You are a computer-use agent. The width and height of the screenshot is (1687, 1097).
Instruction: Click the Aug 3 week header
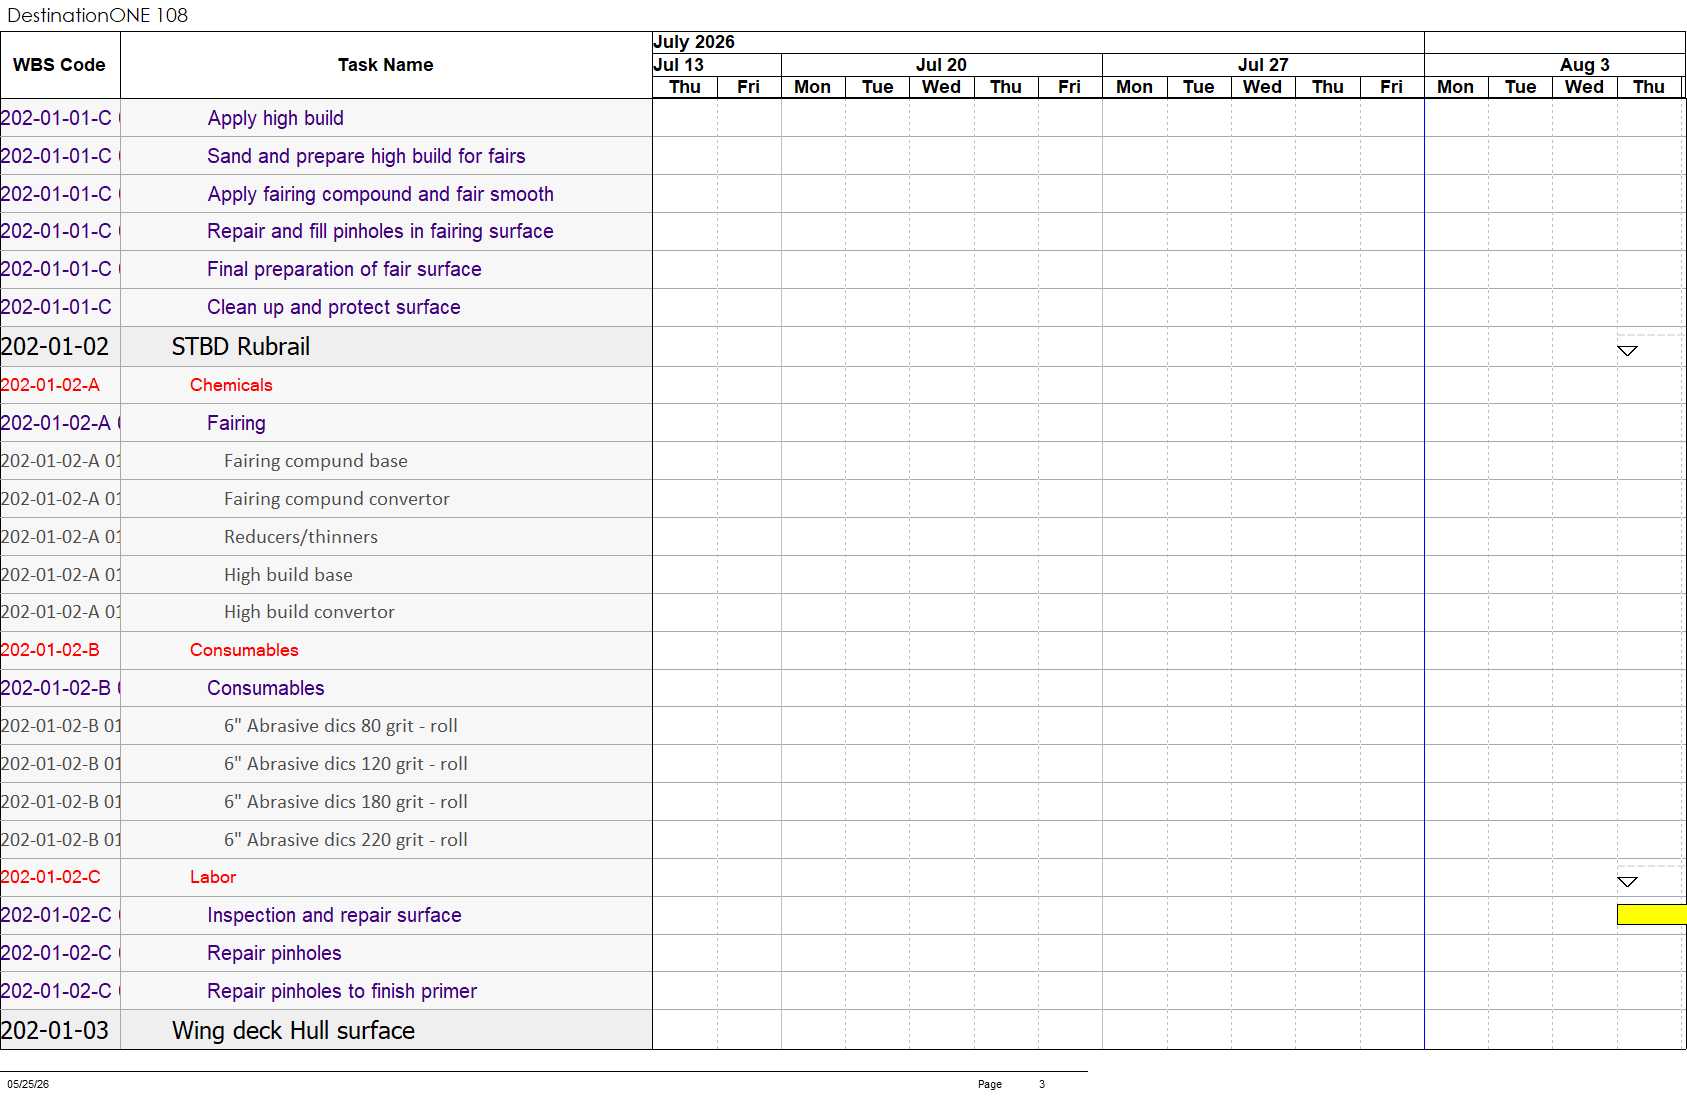1585,65
